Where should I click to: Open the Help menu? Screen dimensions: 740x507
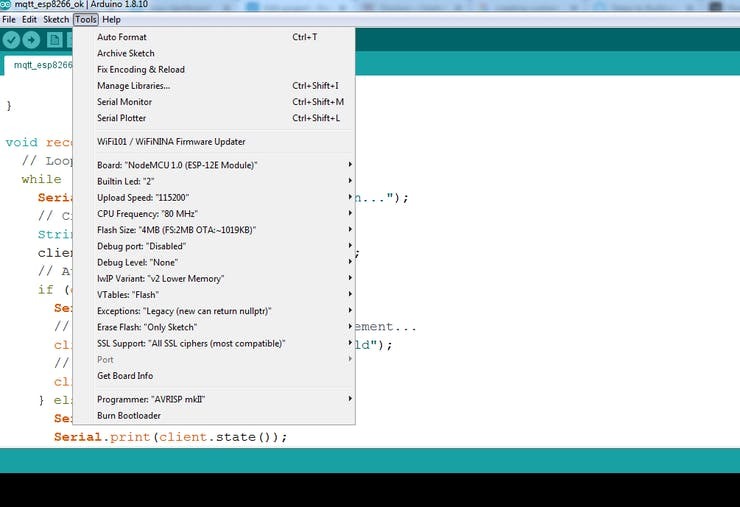click(x=111, y=19)
